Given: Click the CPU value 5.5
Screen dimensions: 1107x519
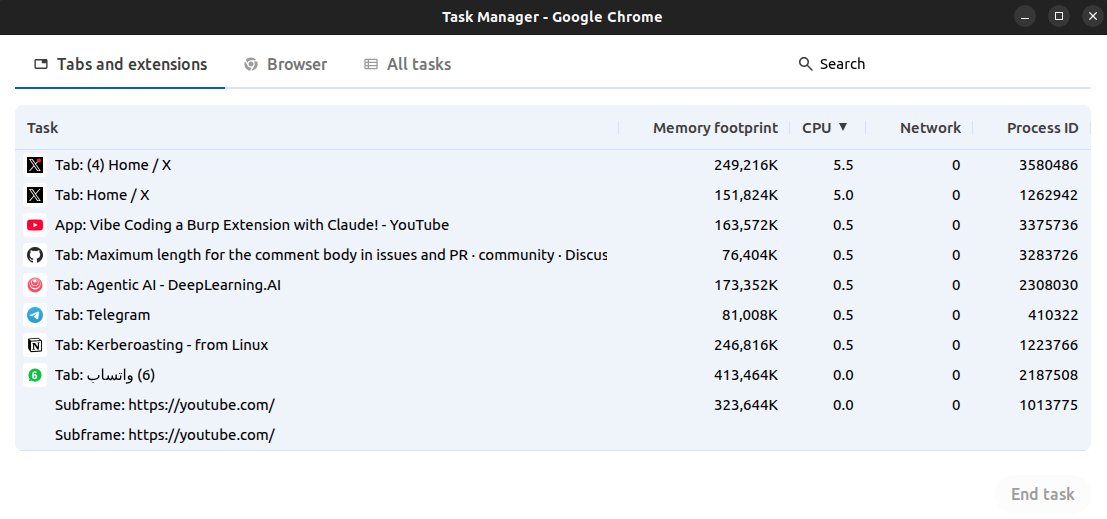Looking at the screenshot, I should (843, 165).
